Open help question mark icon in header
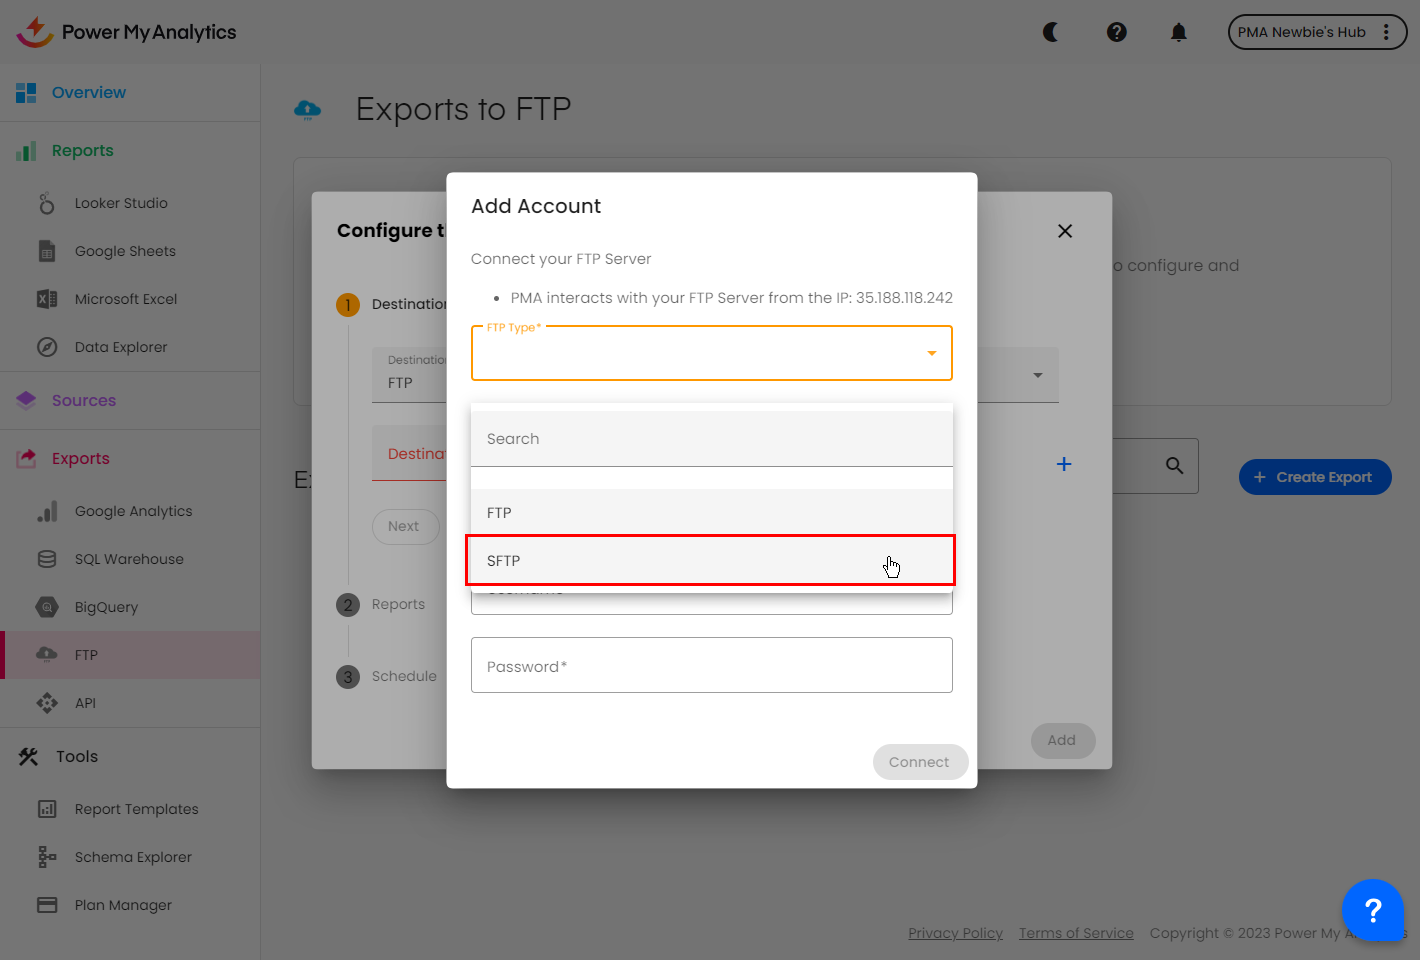 click(x=1117, y=32)
